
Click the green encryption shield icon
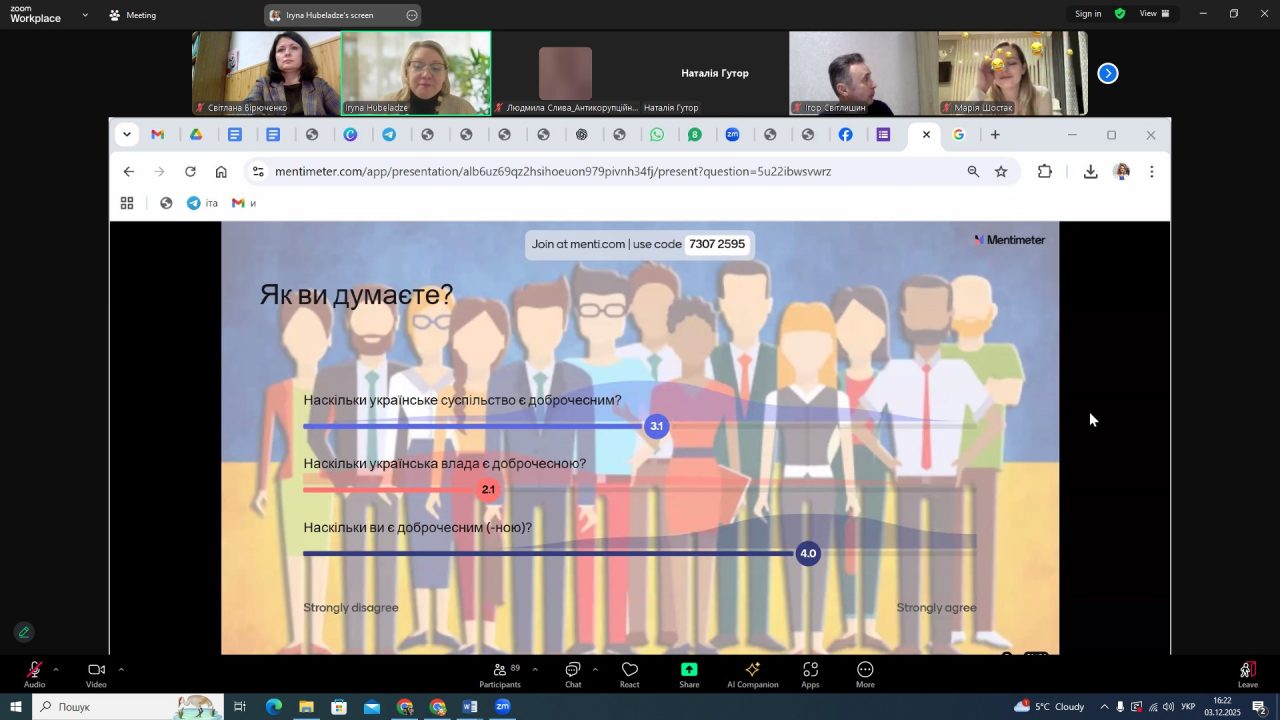coord(1120,14)
